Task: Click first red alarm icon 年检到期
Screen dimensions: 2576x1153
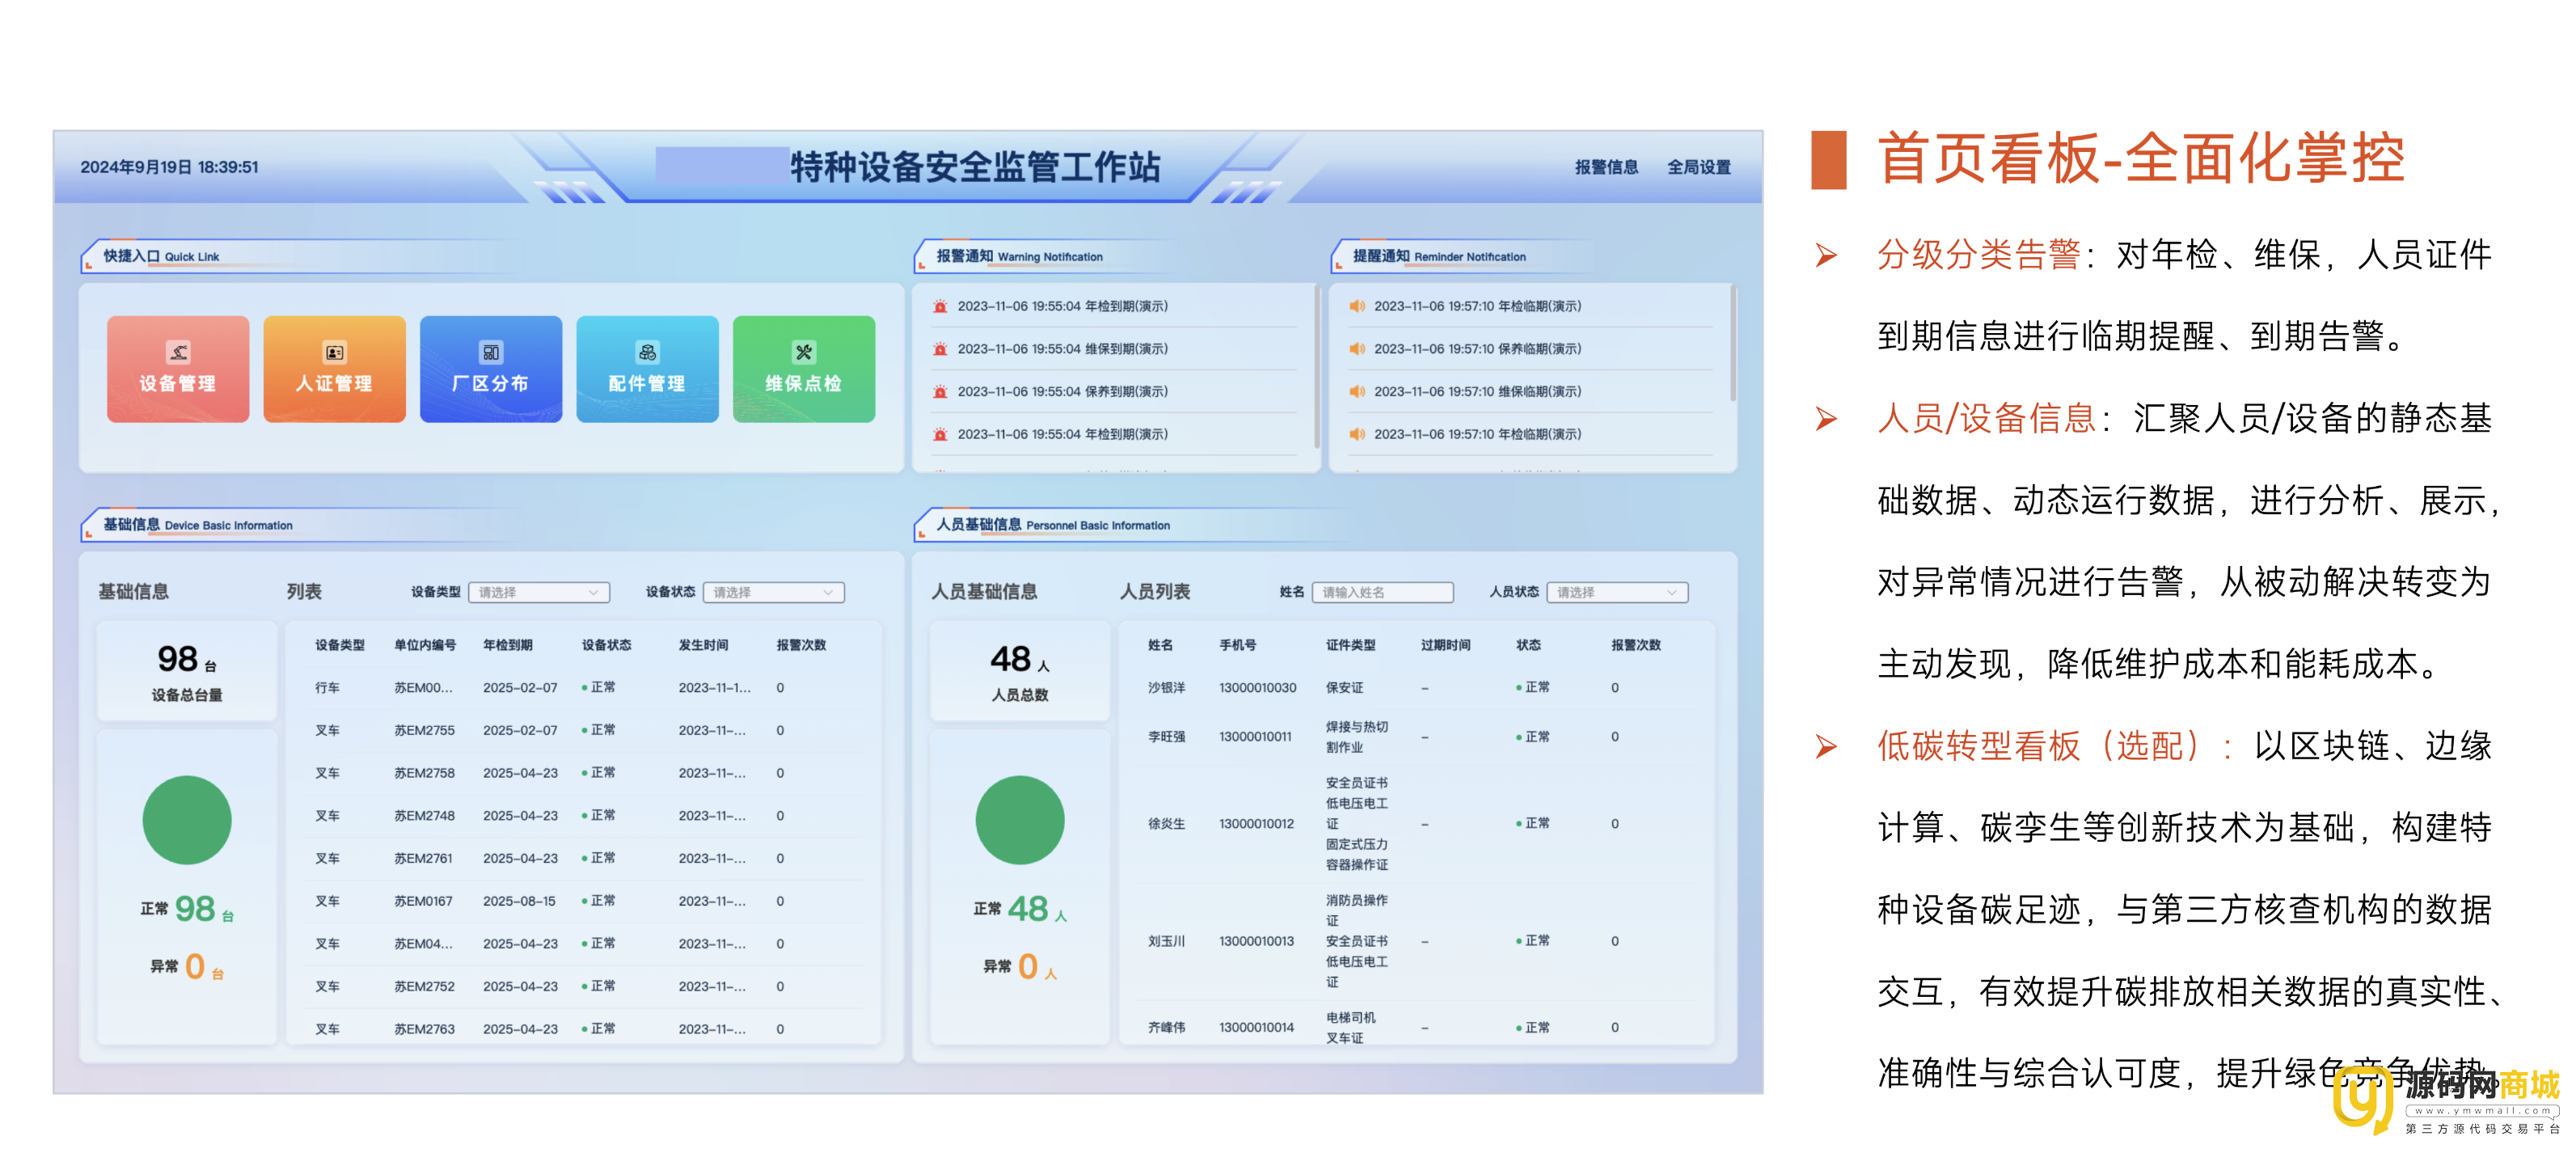Action: pyautogui.click(x=940, y=306)
